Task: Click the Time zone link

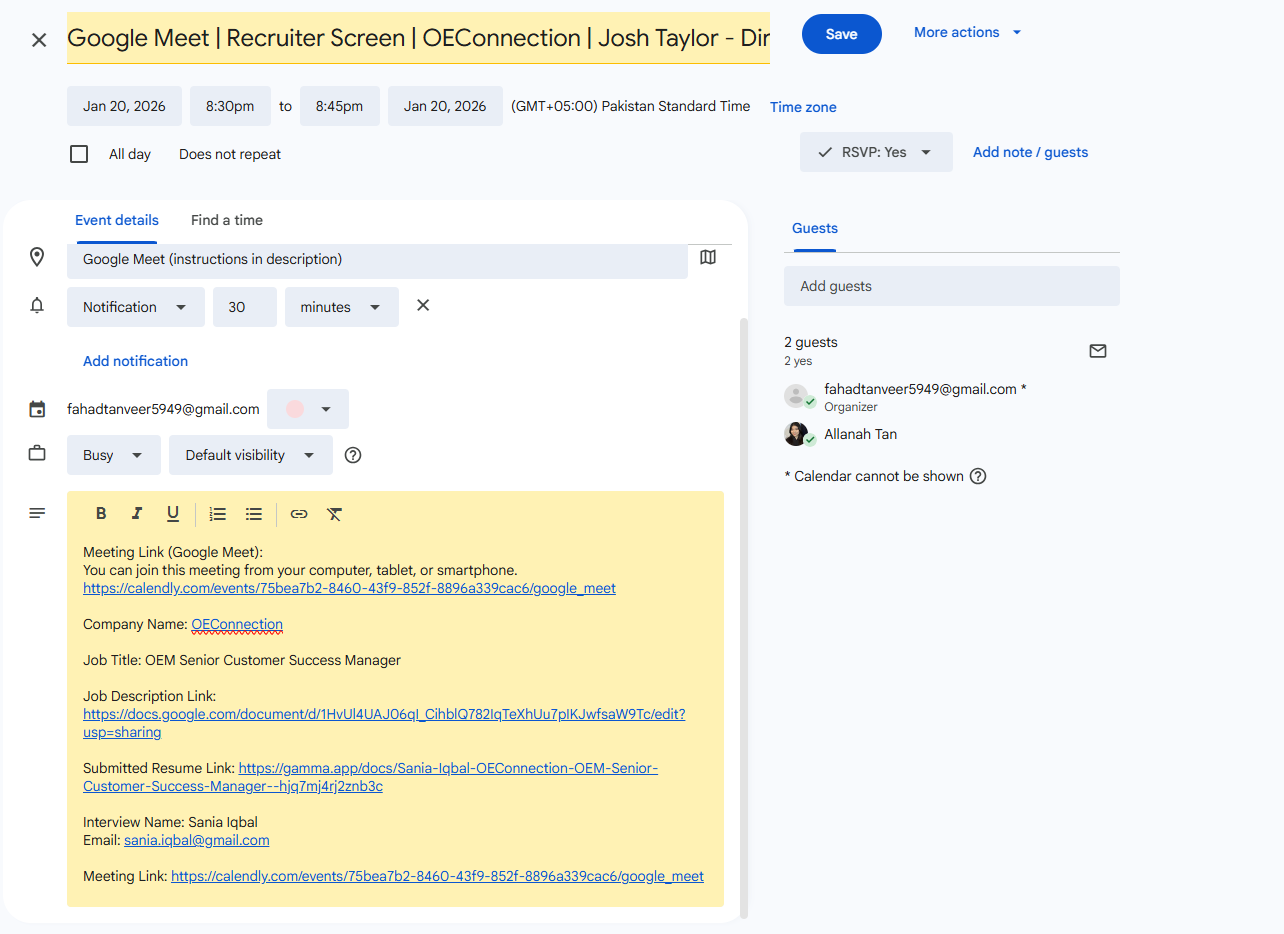Action: coord(803,107)
